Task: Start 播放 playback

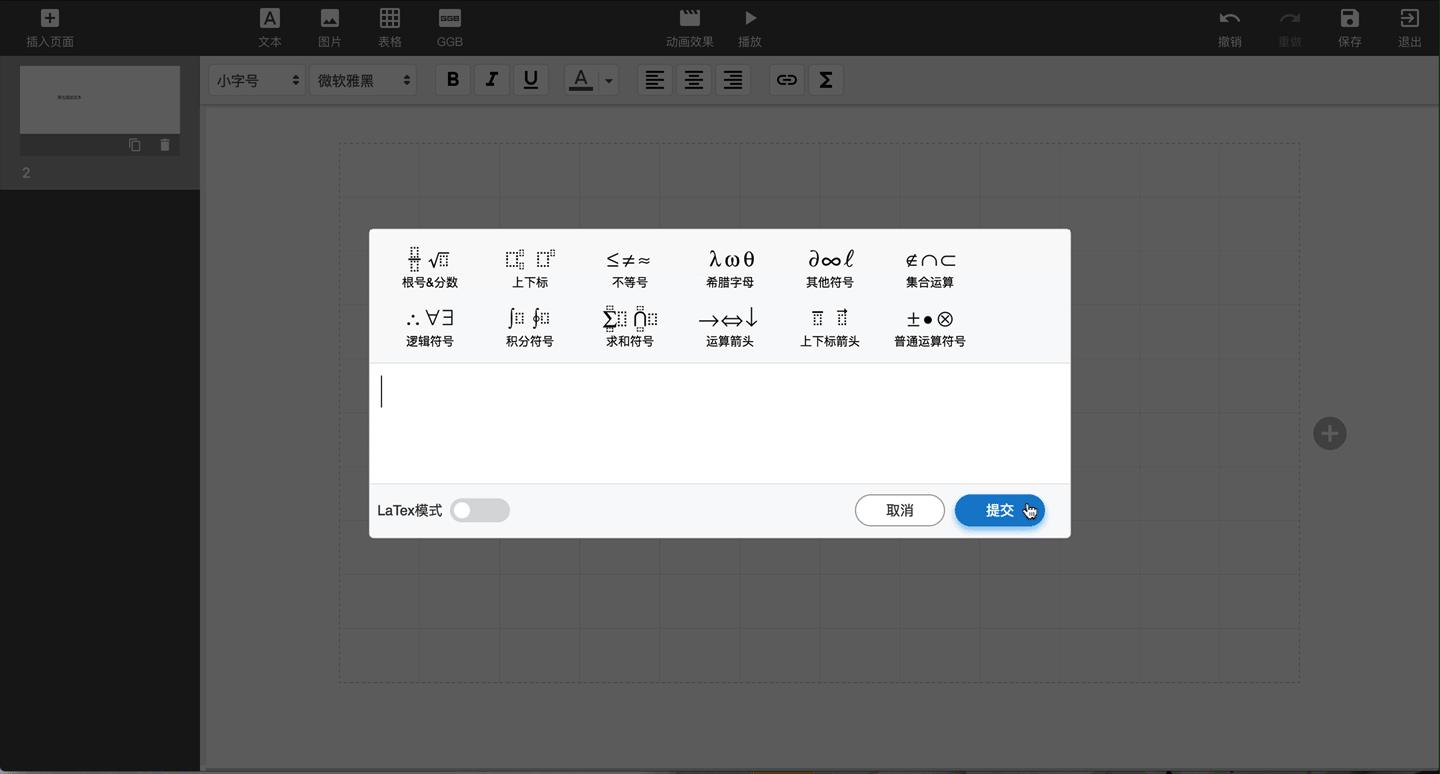Action: point(750,28)
